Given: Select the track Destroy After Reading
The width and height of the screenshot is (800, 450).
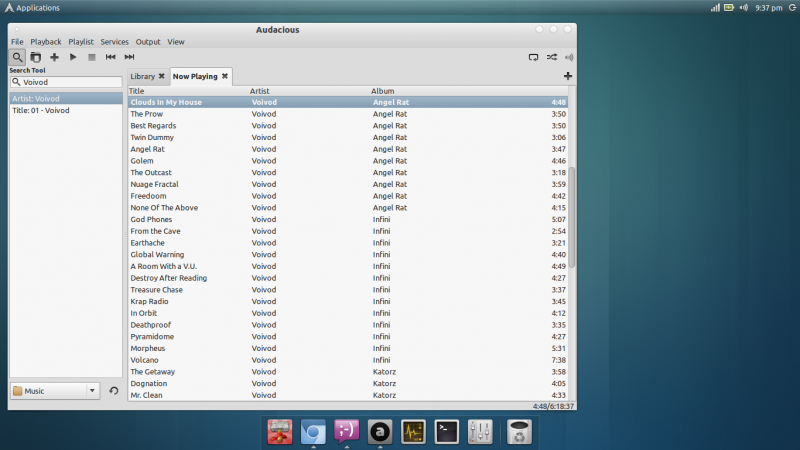Looking at the screenshot, I should click(347, 279).
